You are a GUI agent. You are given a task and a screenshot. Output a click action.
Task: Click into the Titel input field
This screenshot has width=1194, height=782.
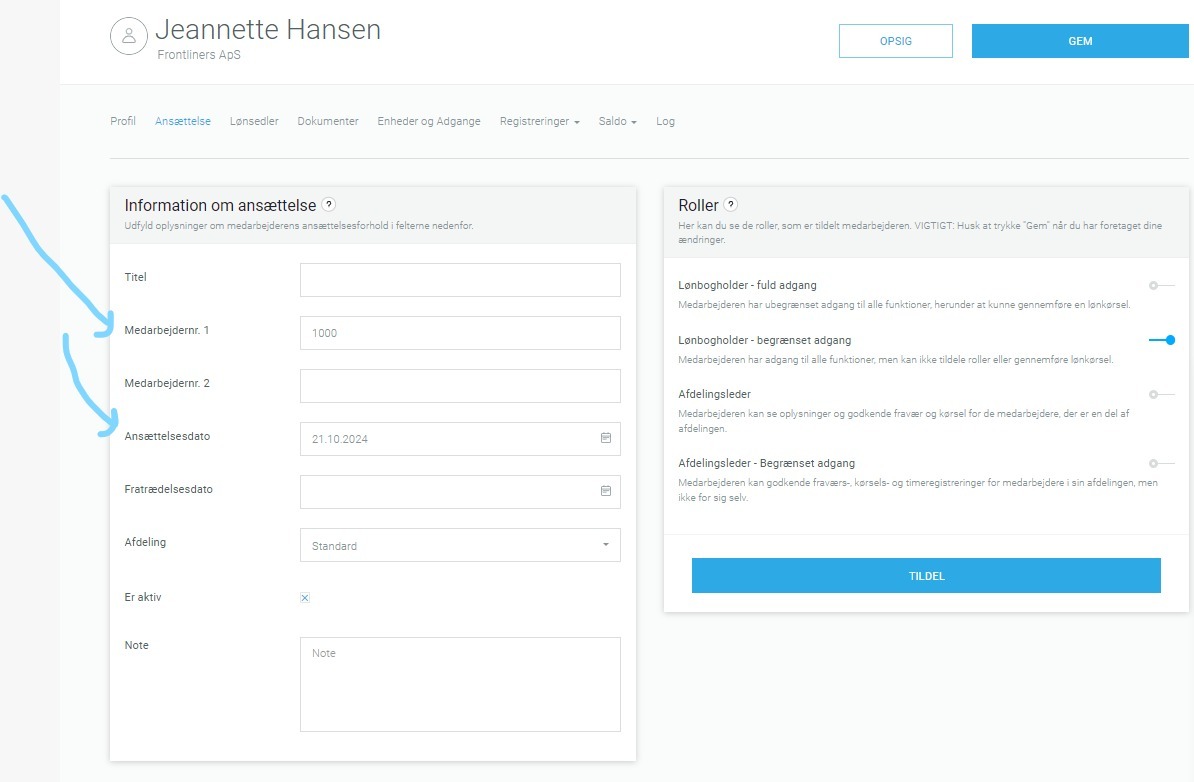(460, 280)
